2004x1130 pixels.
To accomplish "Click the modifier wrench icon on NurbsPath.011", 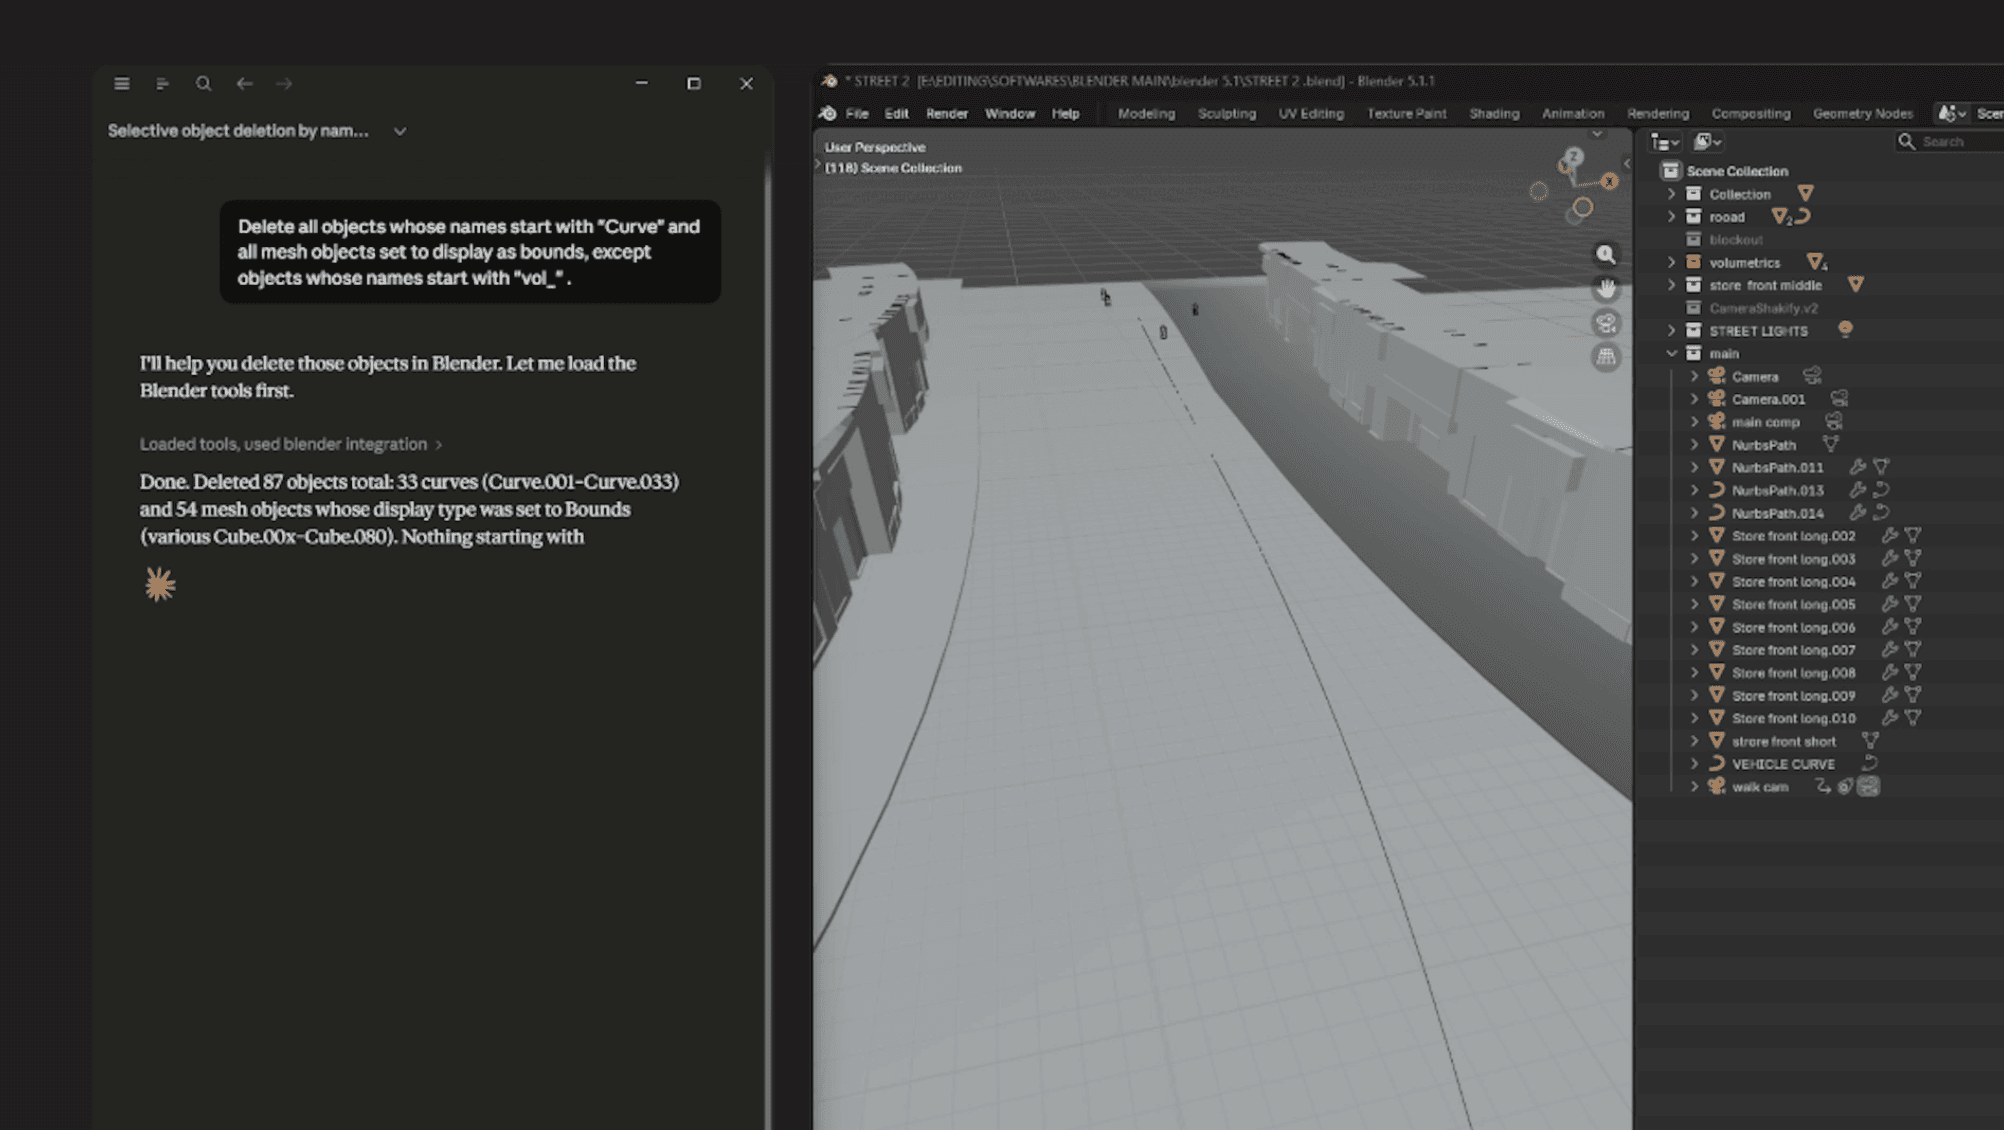I will tap(1857, 467).
